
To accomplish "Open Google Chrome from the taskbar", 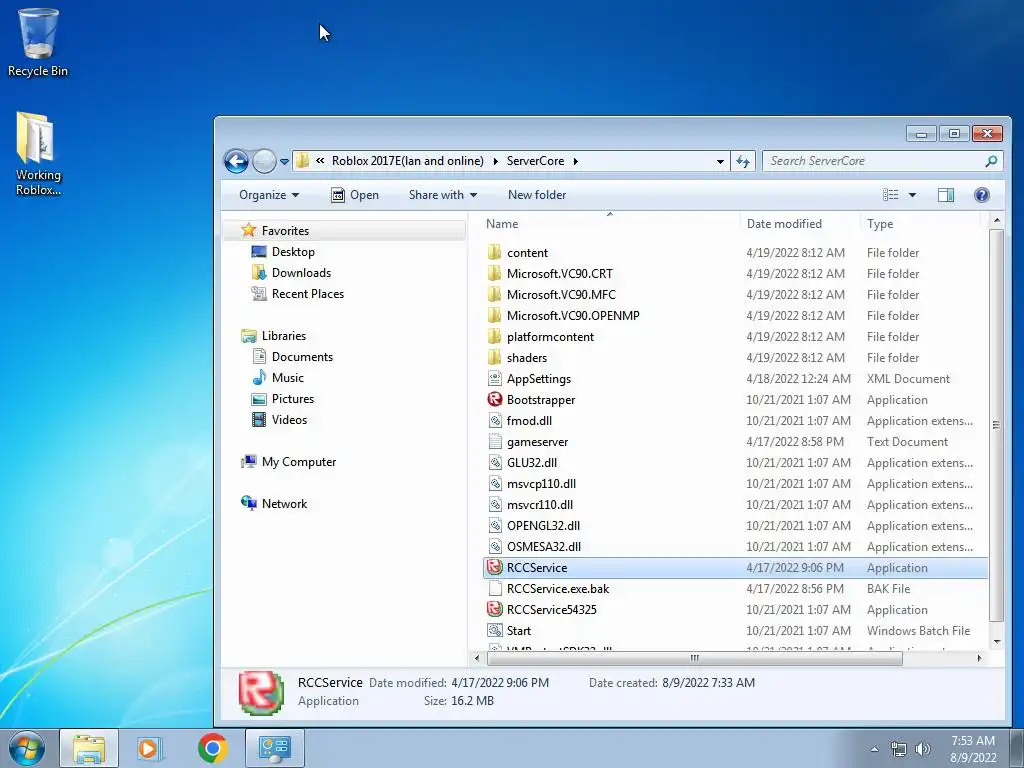I will tap(213, 748).
